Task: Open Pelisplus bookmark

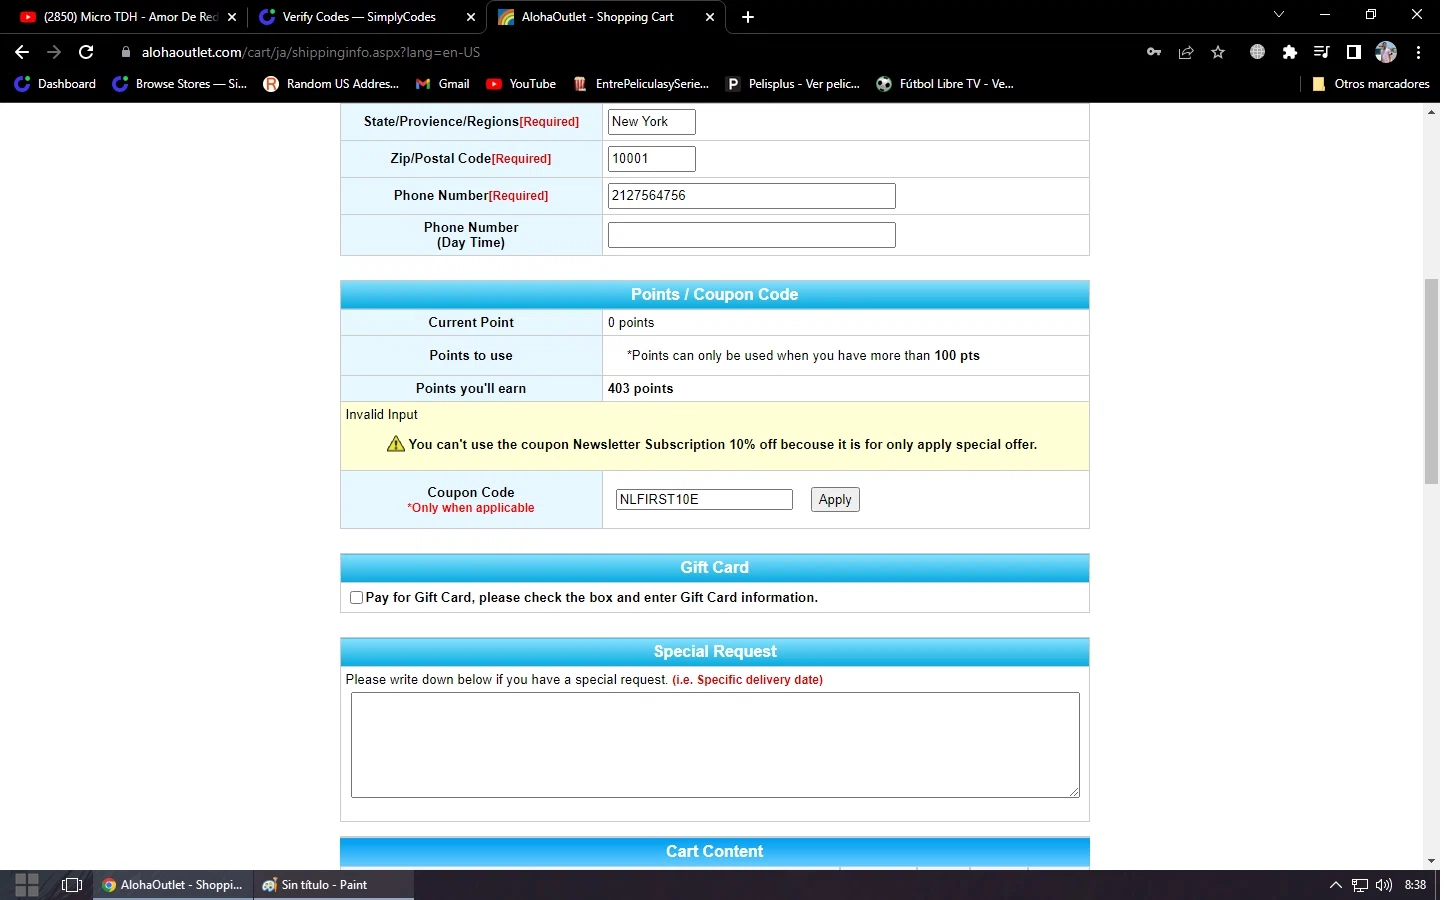Action: click(x=793, y=84)
